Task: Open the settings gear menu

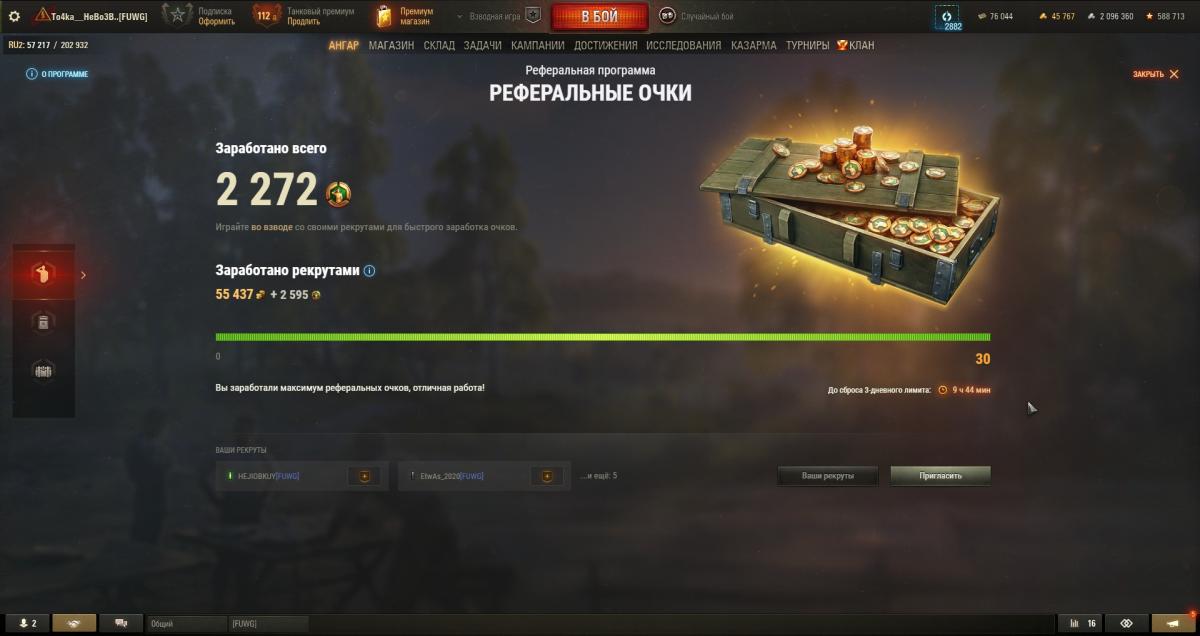Action: click(x=14, y=16)
